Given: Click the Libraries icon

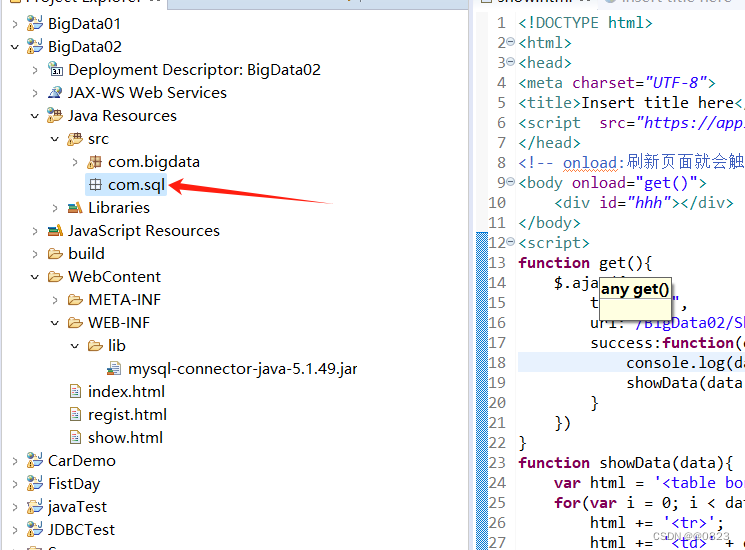Looking at the screenshot, I should point(75,208).
